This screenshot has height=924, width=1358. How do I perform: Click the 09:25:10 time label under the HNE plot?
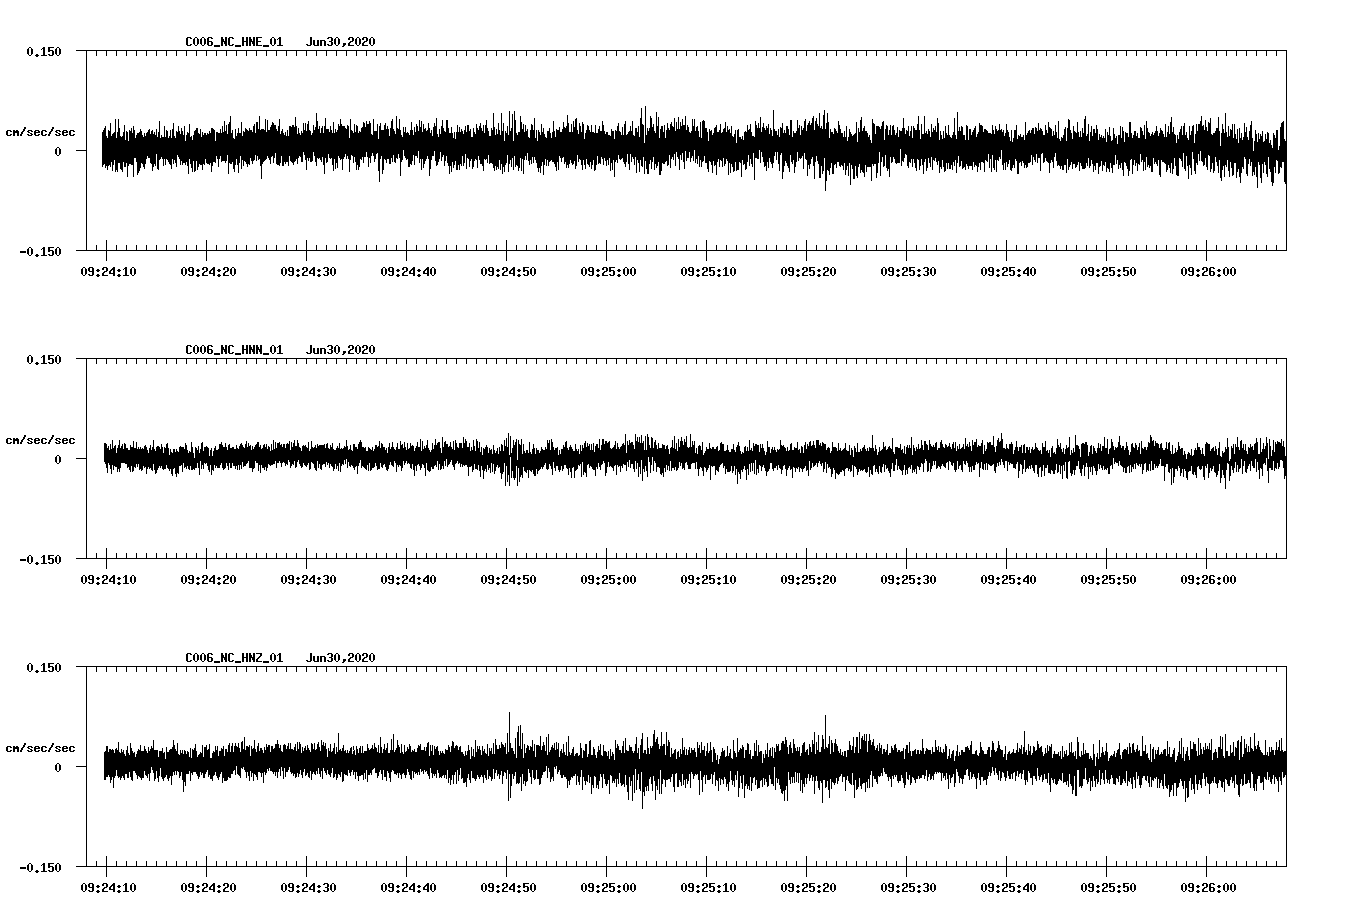708,272
